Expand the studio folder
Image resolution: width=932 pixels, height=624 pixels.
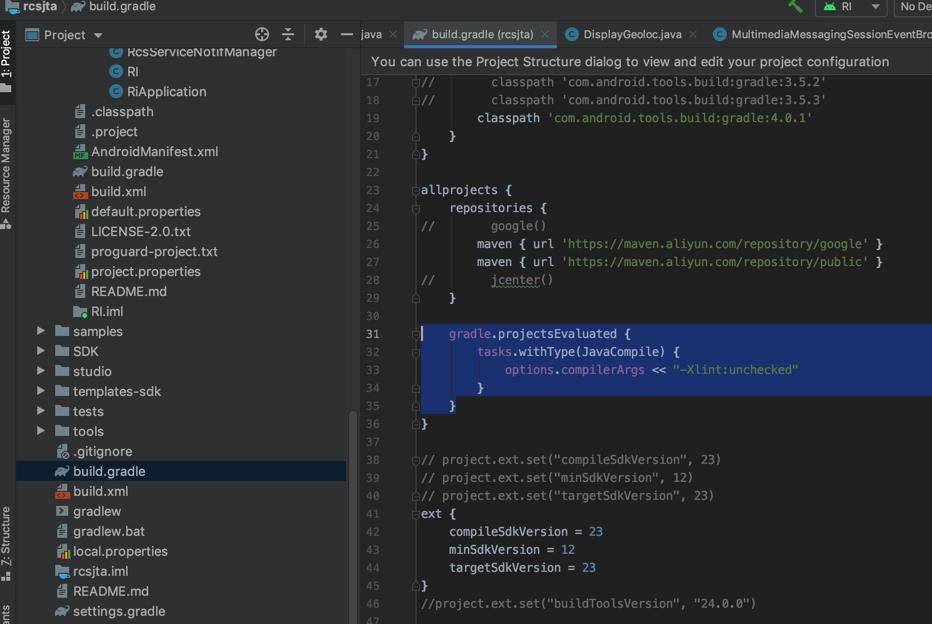point(40,371)
